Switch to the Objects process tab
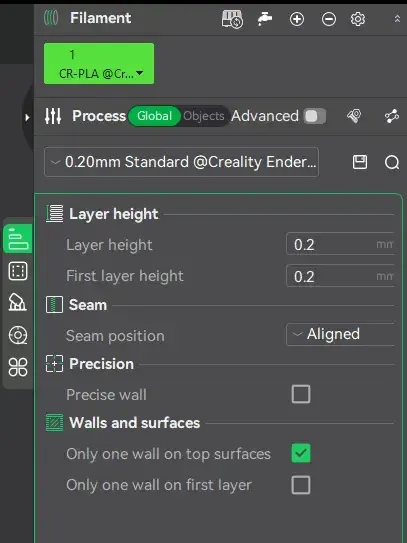Viewport: 407px width, 543px height. (x=204, y=116)
